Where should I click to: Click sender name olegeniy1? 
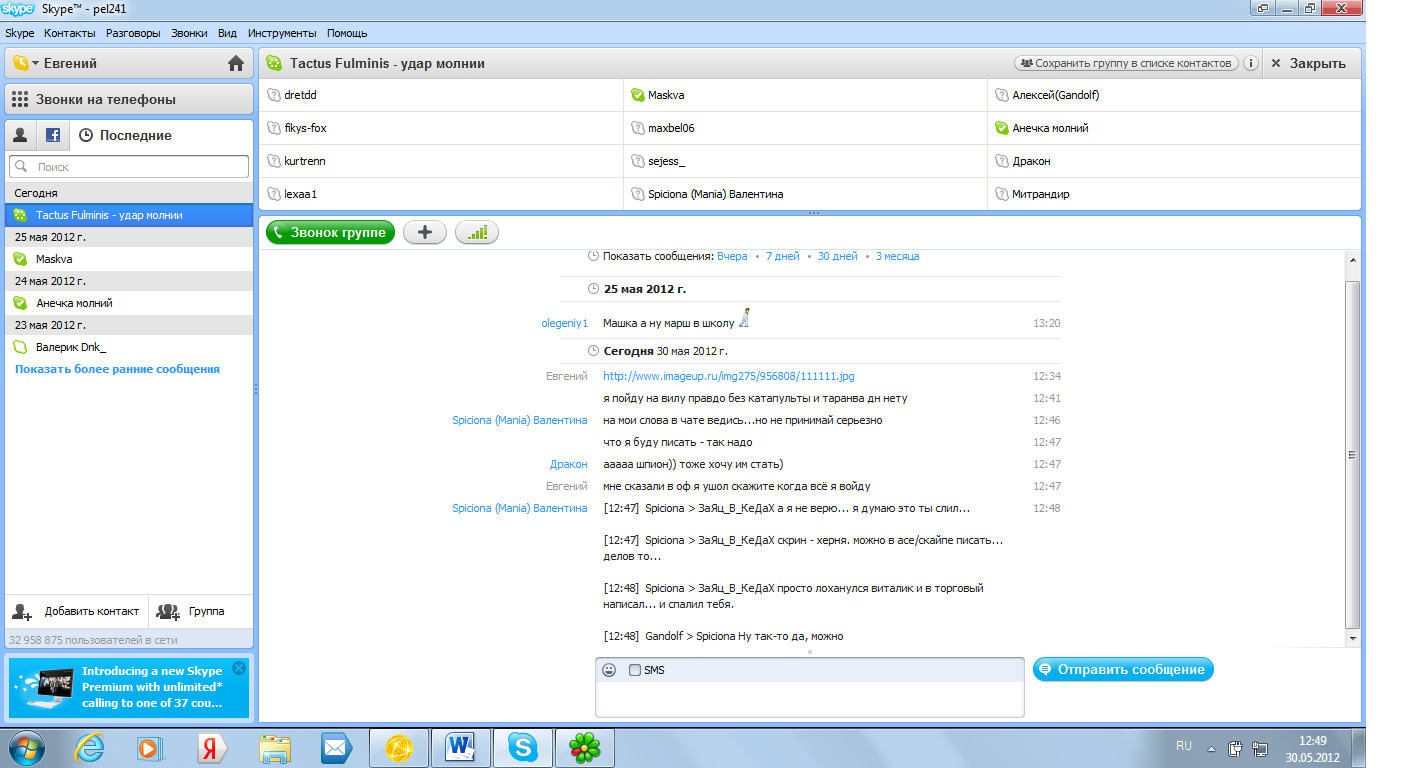(564, 323)
